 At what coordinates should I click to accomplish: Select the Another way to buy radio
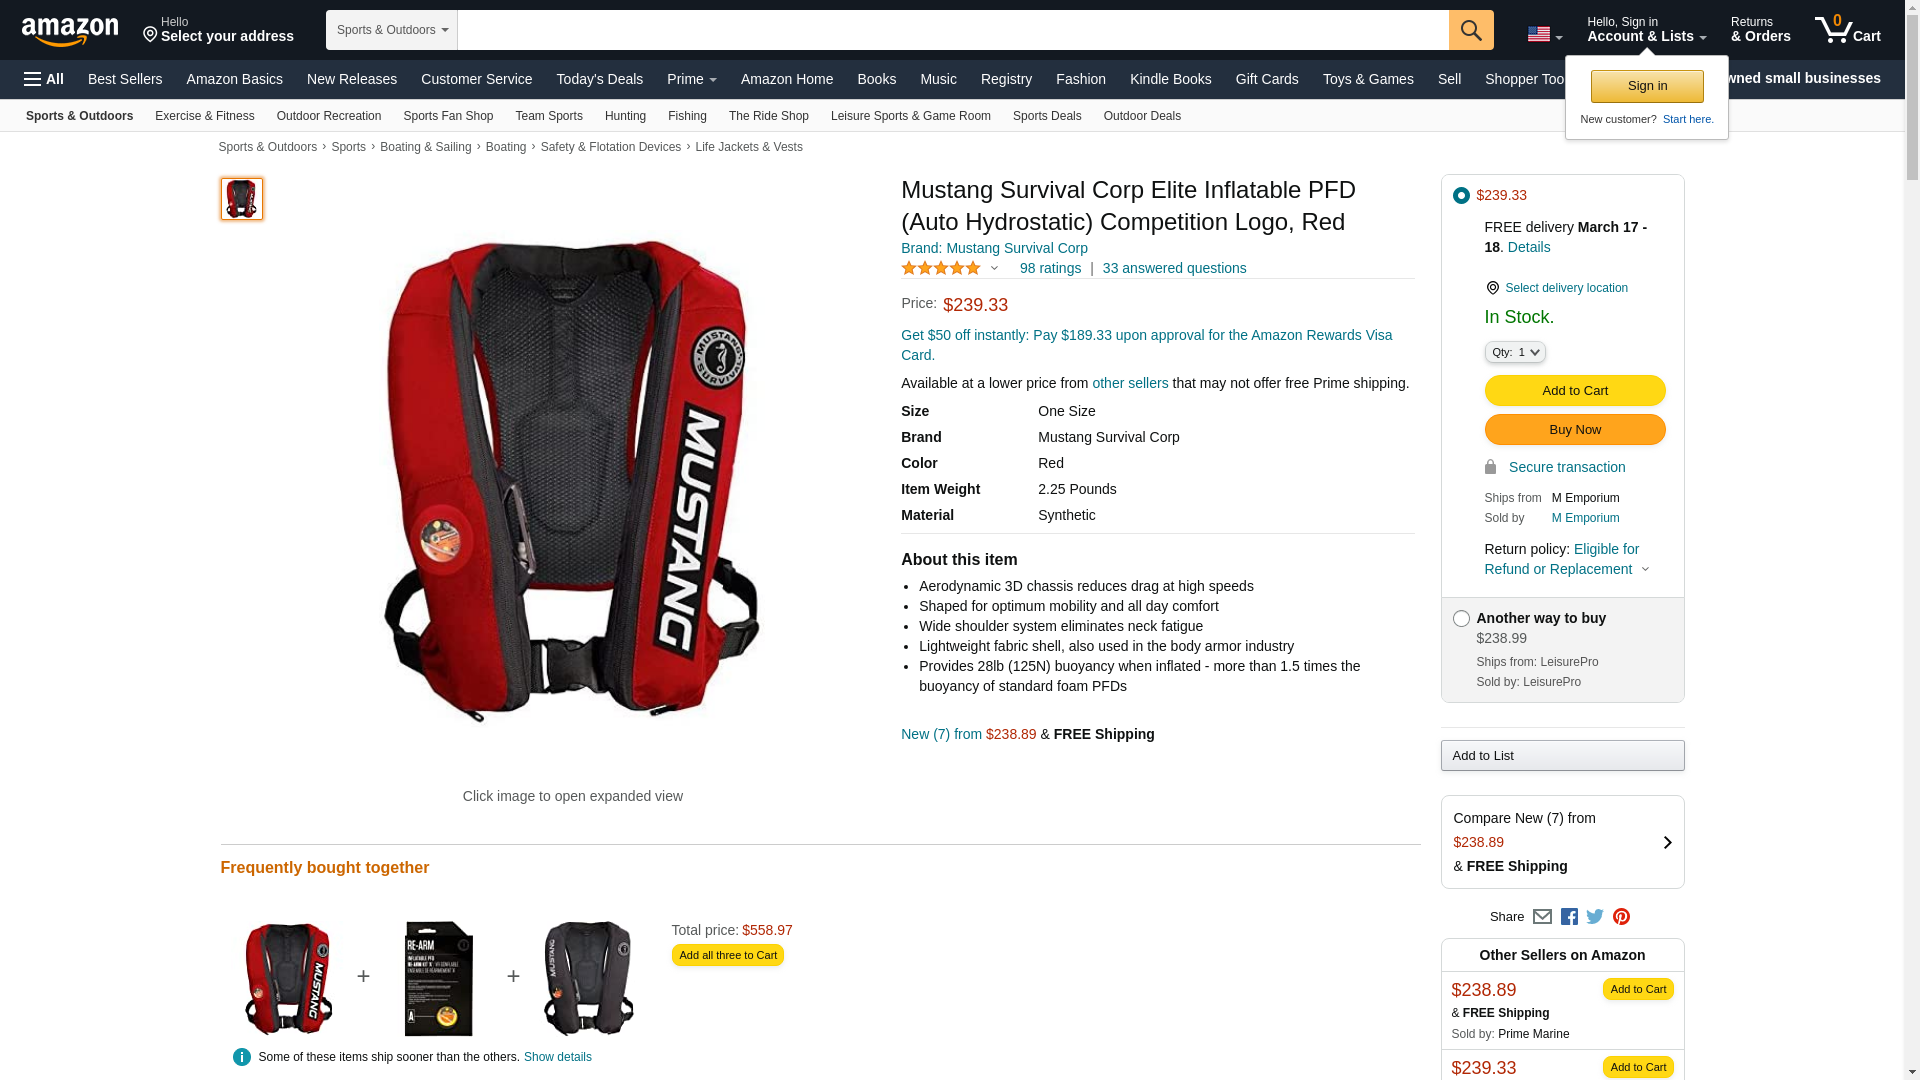click(1461, 618)
